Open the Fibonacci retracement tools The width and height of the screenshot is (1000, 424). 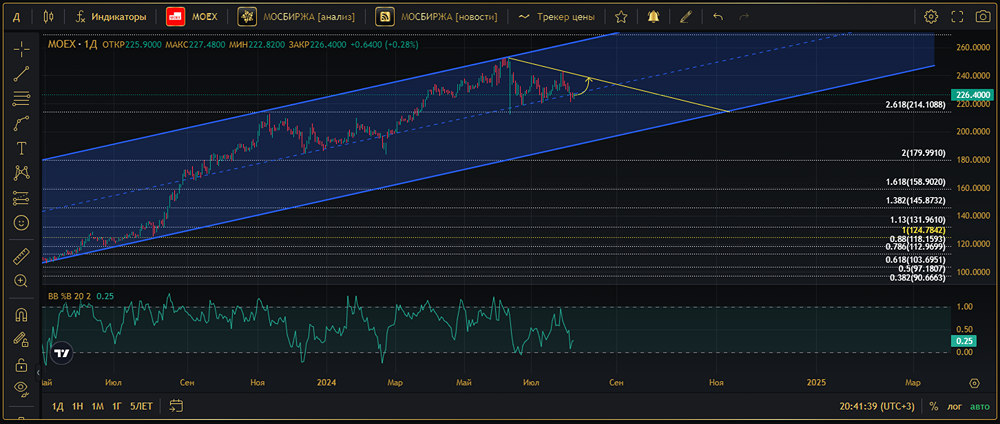tap(21, 98)
